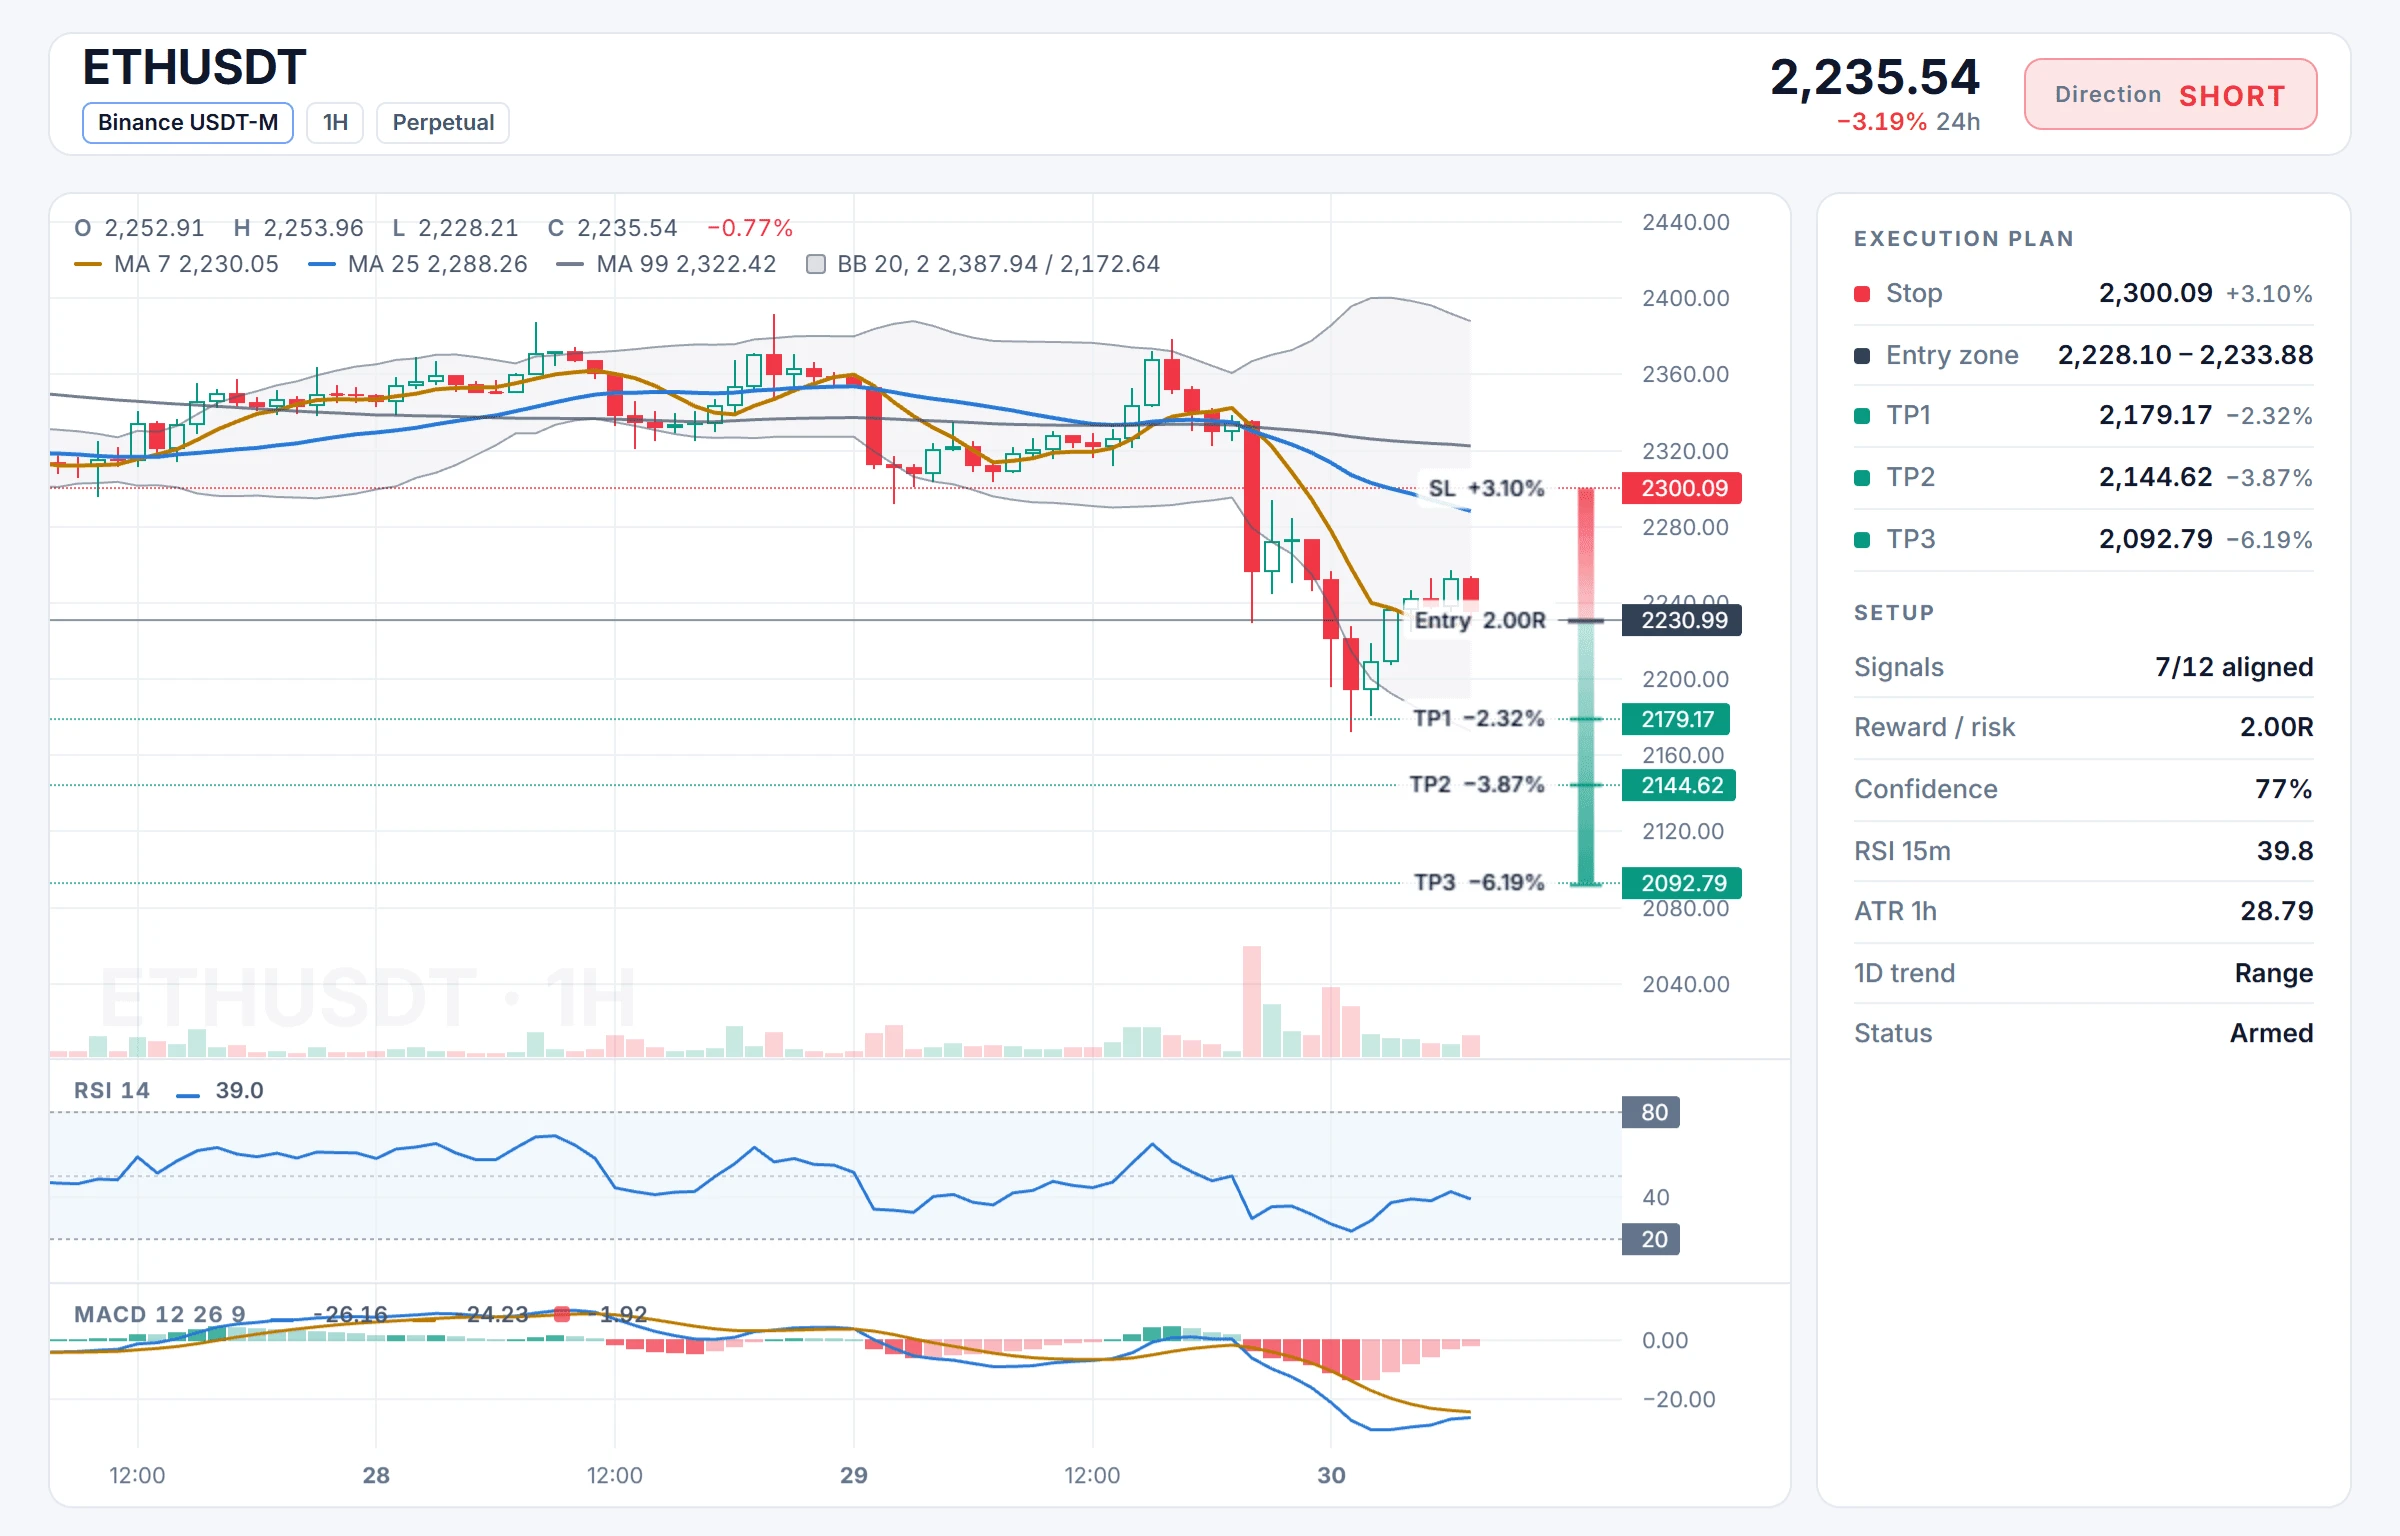Screen dimensions: 2400x1536
Task: Click the MACD 12 26 9 indicator label
Action: (x=160, y=1314)
